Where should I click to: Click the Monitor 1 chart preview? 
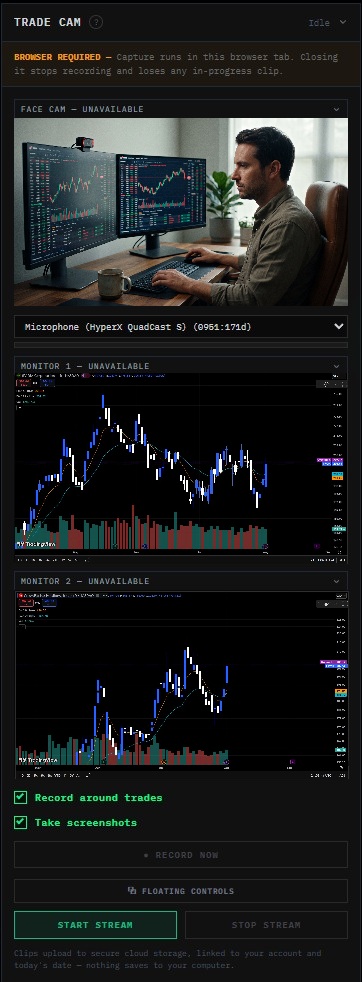181,468
